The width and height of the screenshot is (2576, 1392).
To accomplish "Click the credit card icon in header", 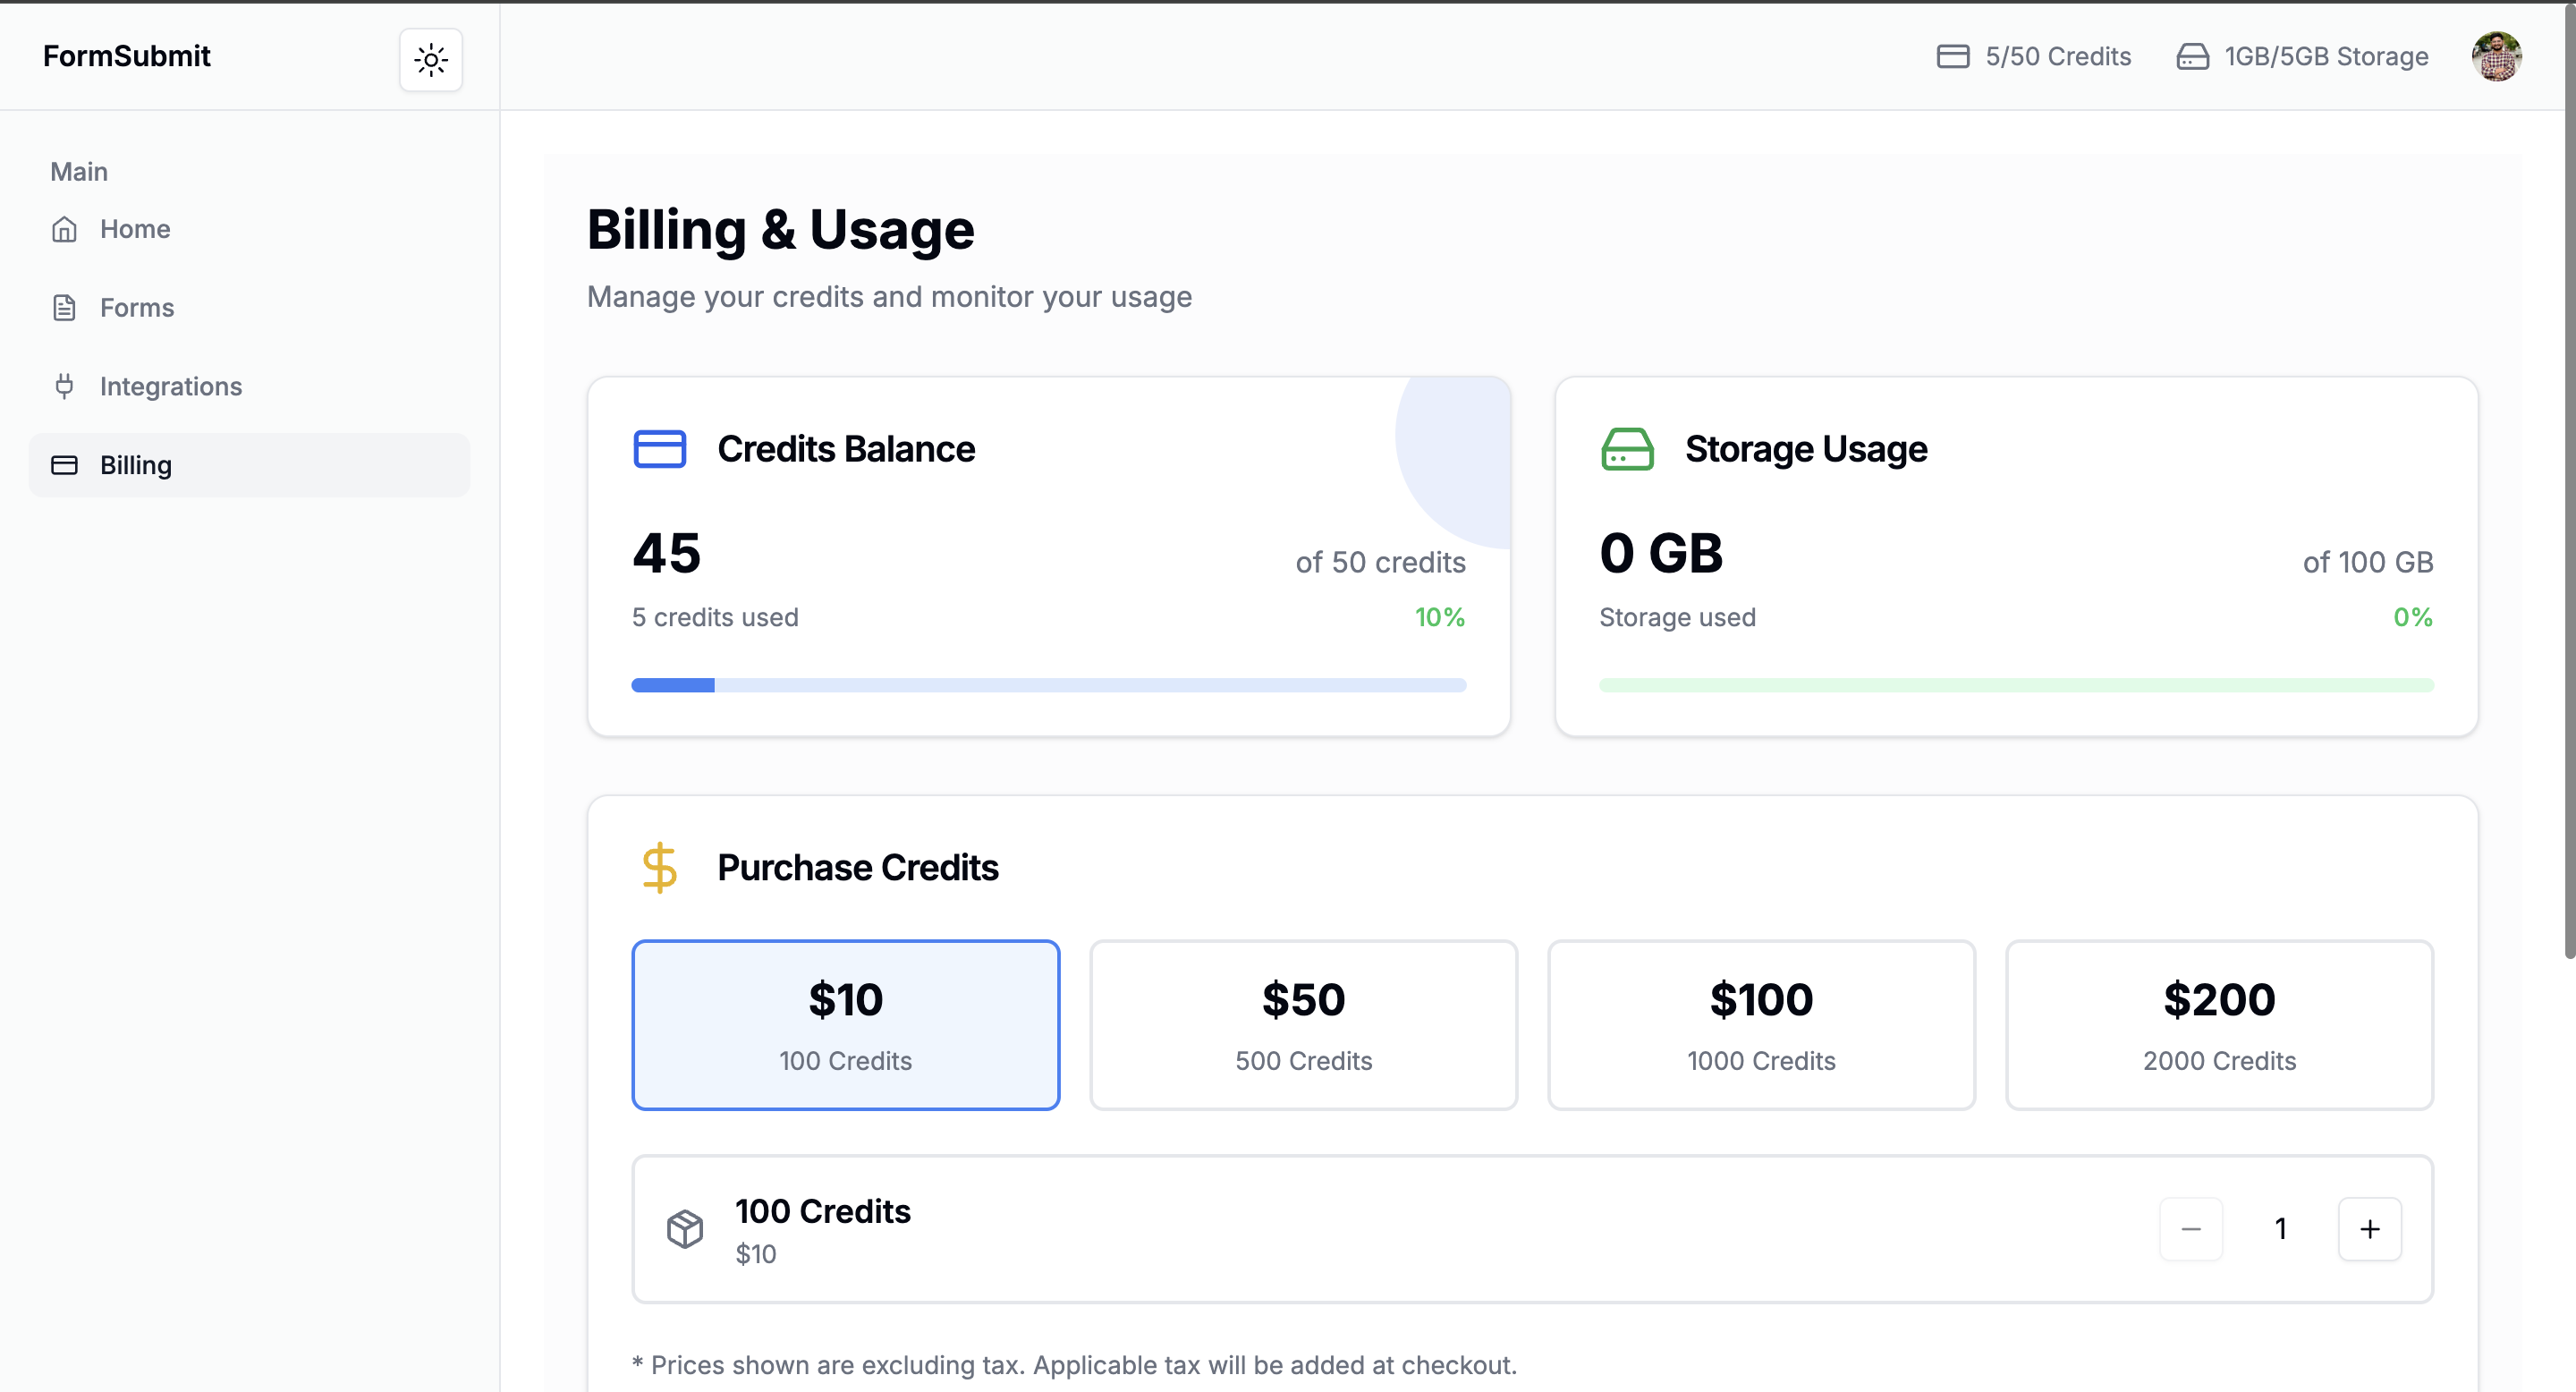I will pos(1952,56).
